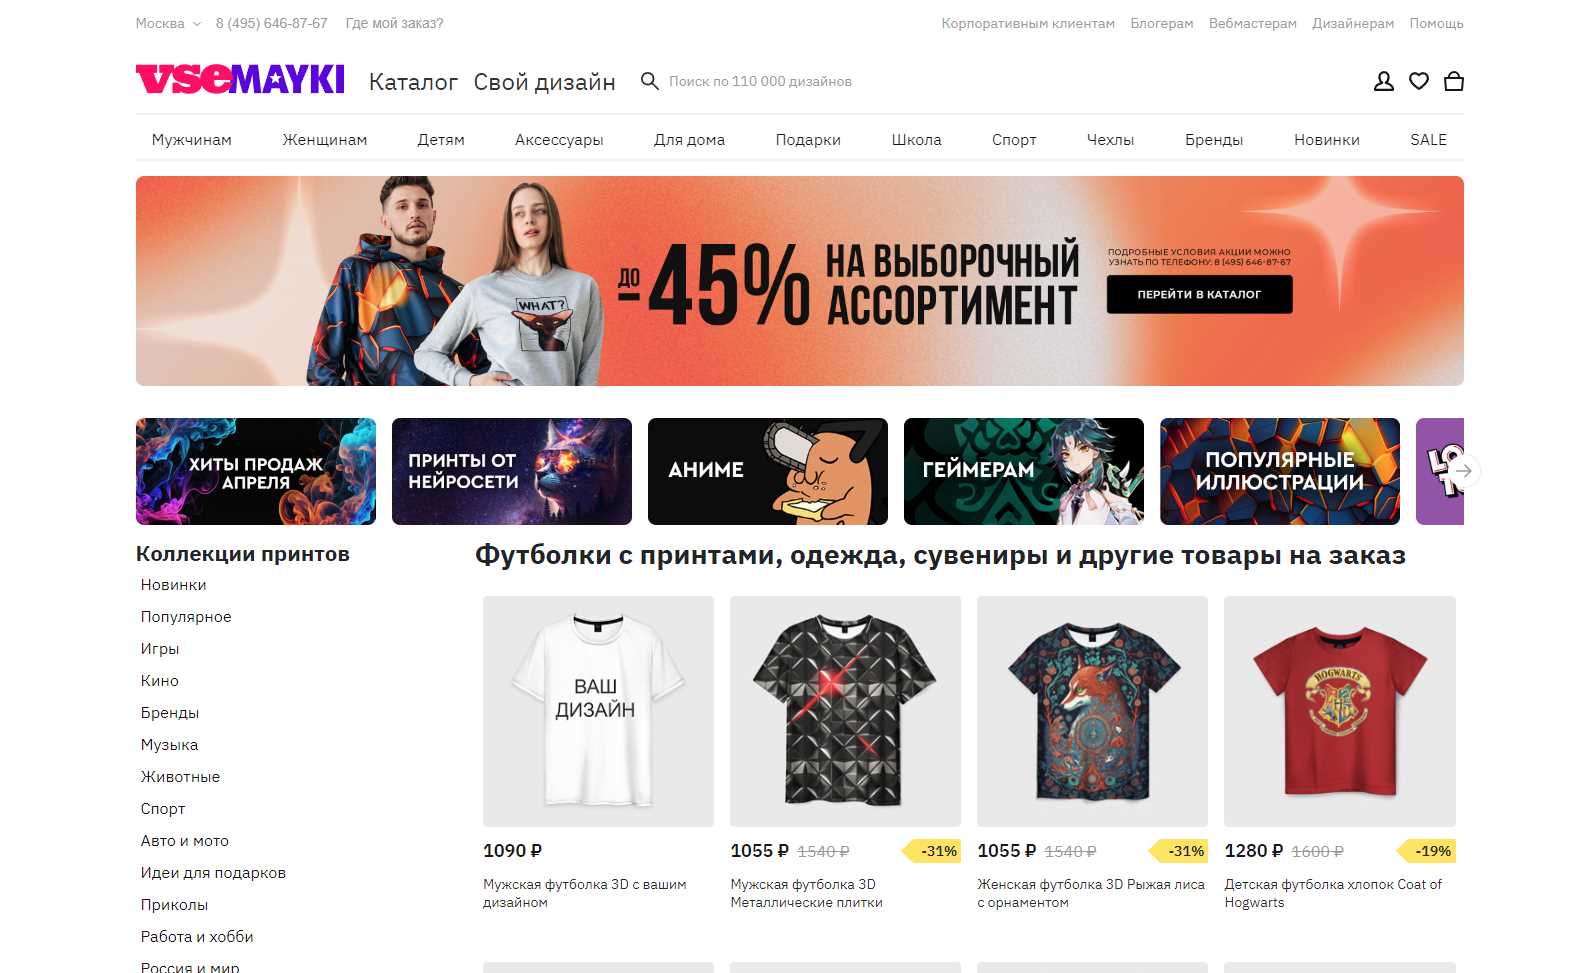Click the Перейти в каталог banner button
The image size is (1578, 973).
click(x=1199, y=294)
